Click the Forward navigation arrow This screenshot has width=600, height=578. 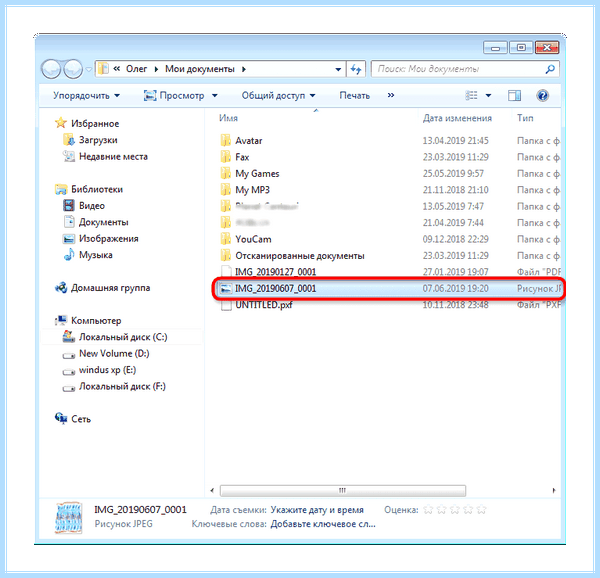(x=73, y=69)
